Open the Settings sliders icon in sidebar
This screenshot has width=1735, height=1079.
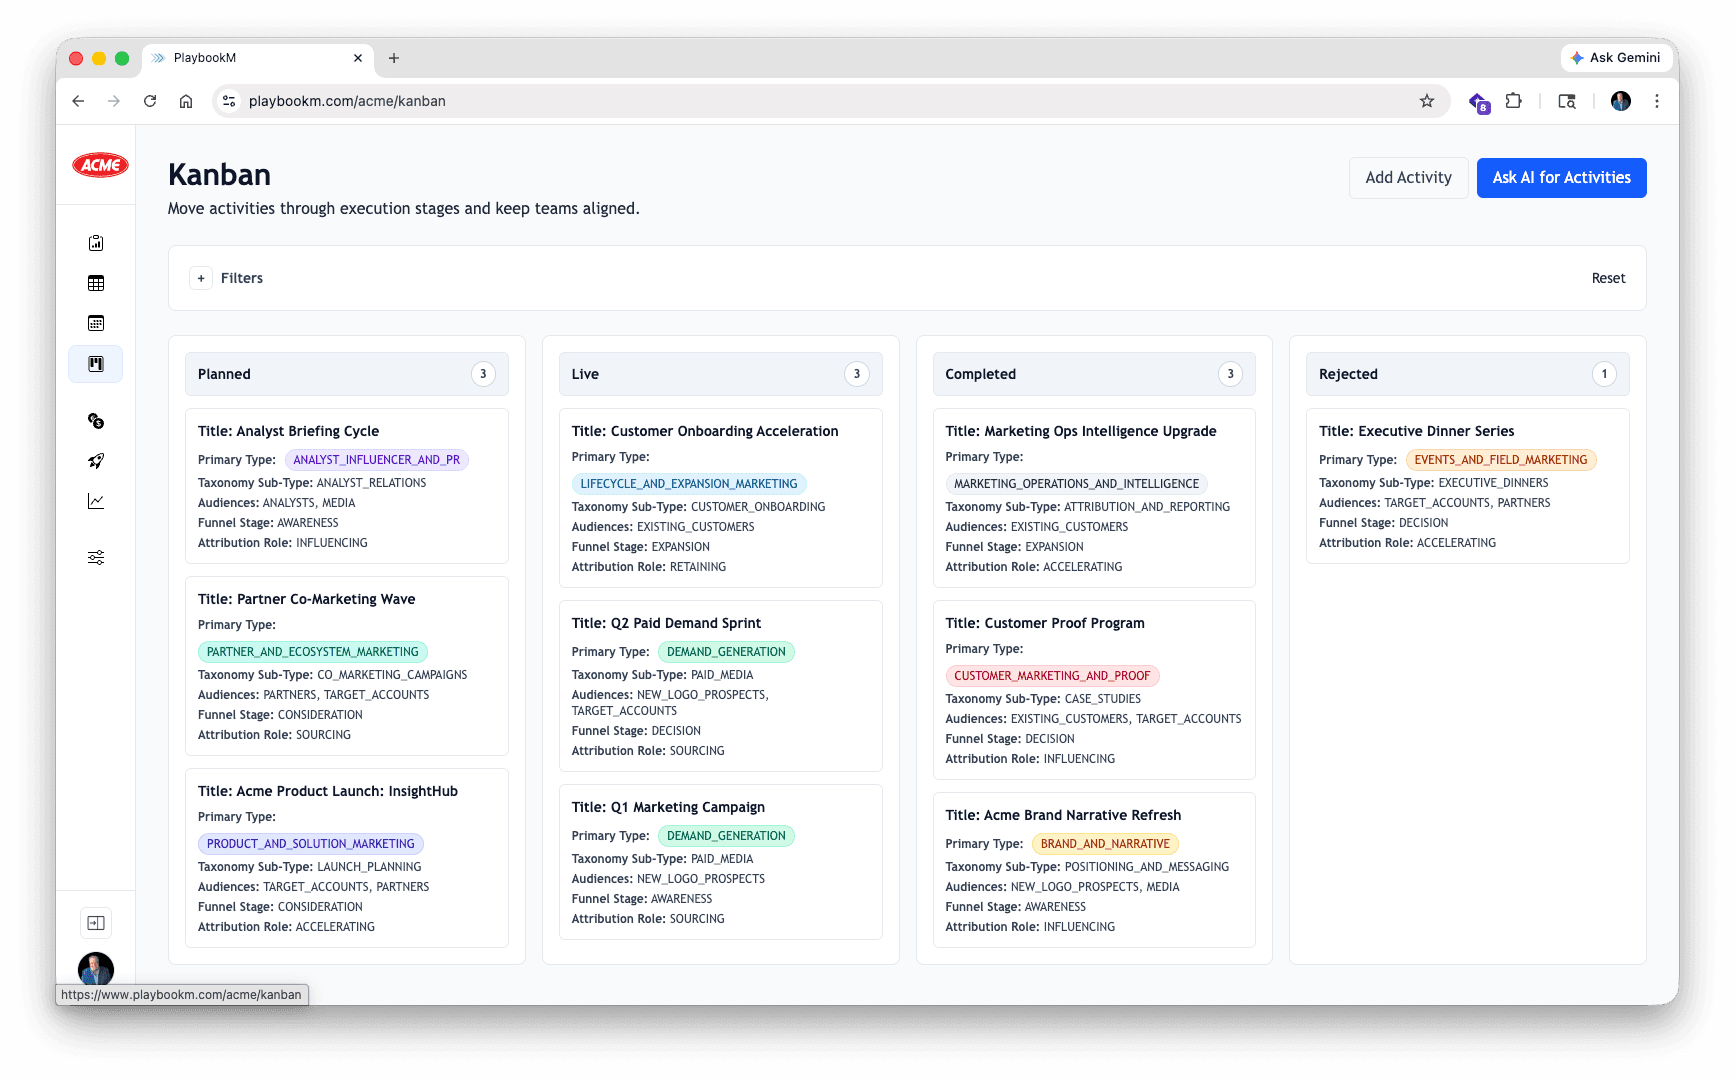point(95,557)
